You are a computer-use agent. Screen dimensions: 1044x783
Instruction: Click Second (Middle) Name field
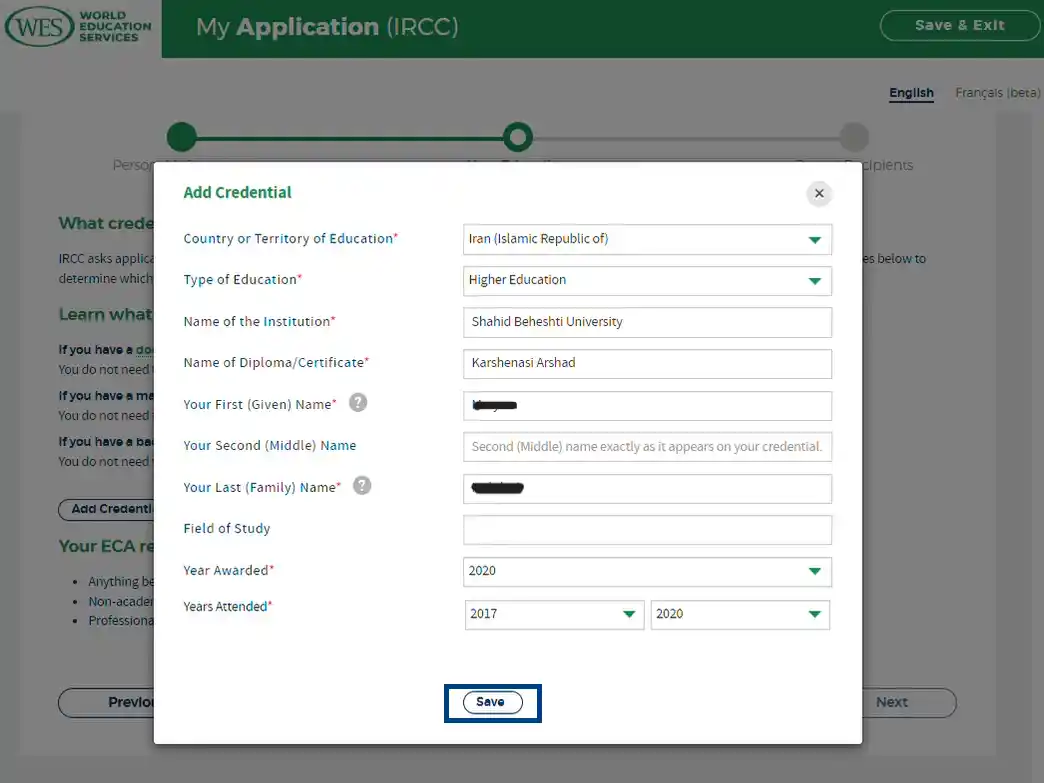[647, 447]
